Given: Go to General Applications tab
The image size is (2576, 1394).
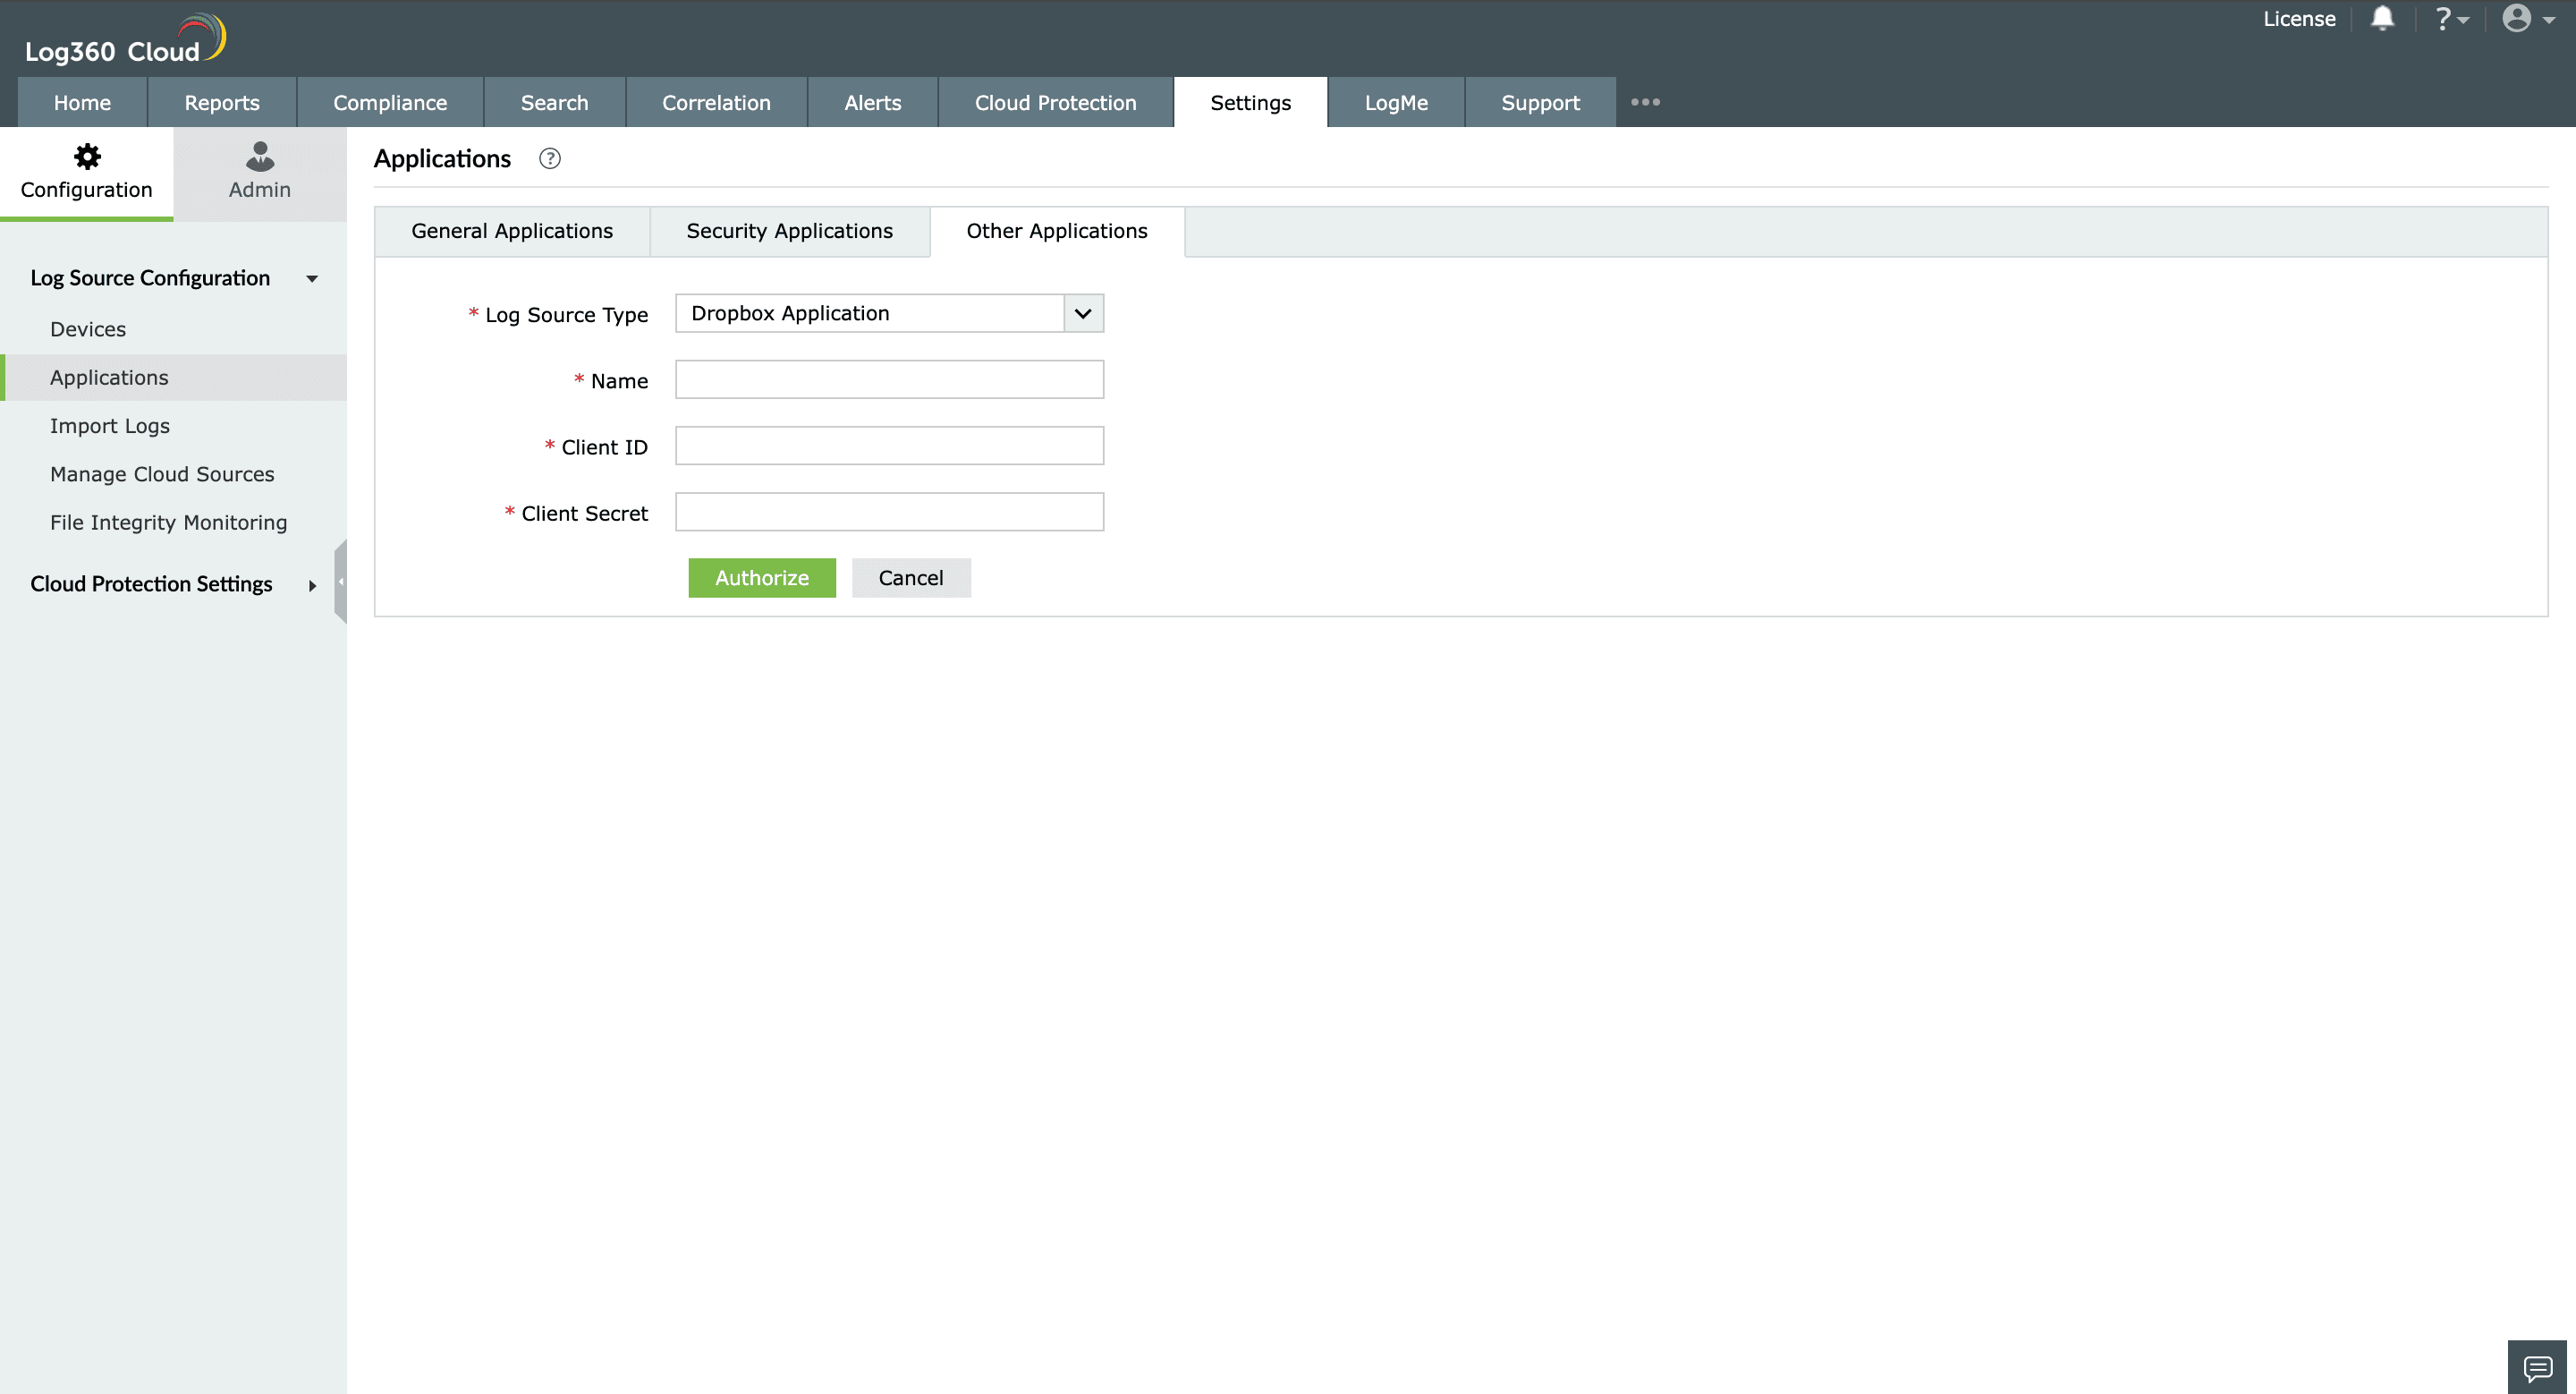Looking at the screenshot, I should coord(512,231).
